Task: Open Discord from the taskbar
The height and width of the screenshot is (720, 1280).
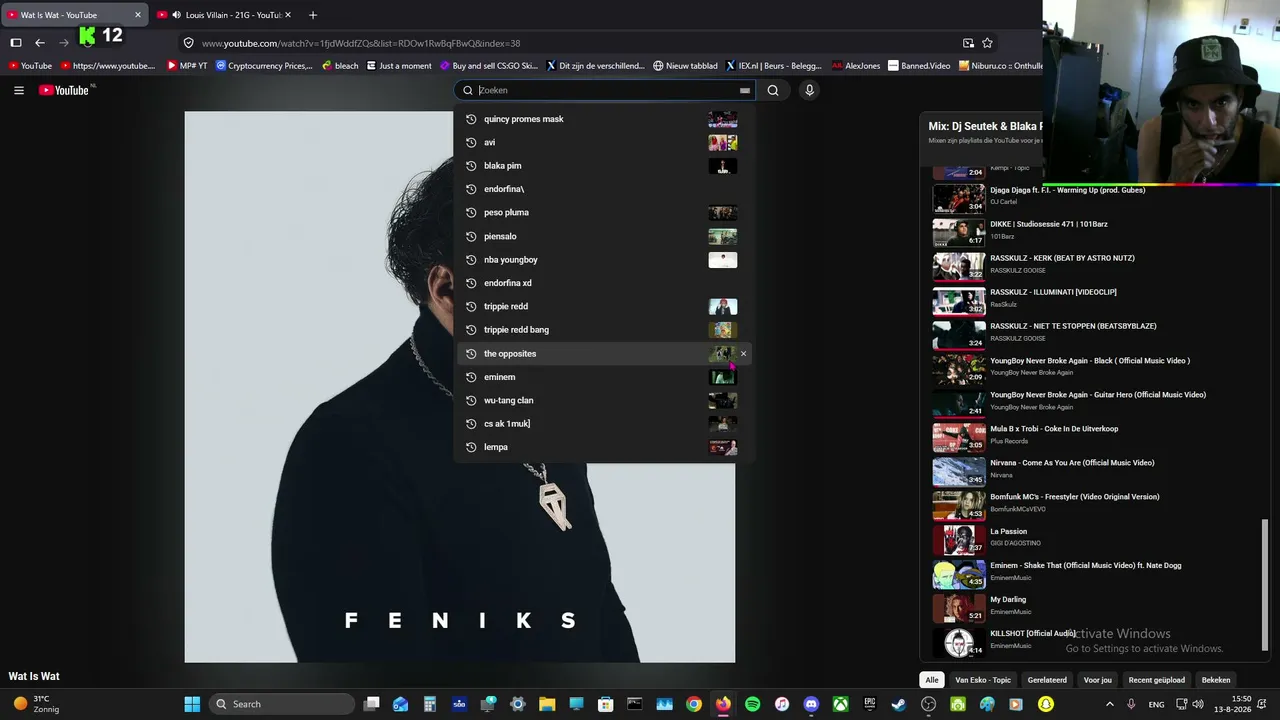Action: point(811,704)
